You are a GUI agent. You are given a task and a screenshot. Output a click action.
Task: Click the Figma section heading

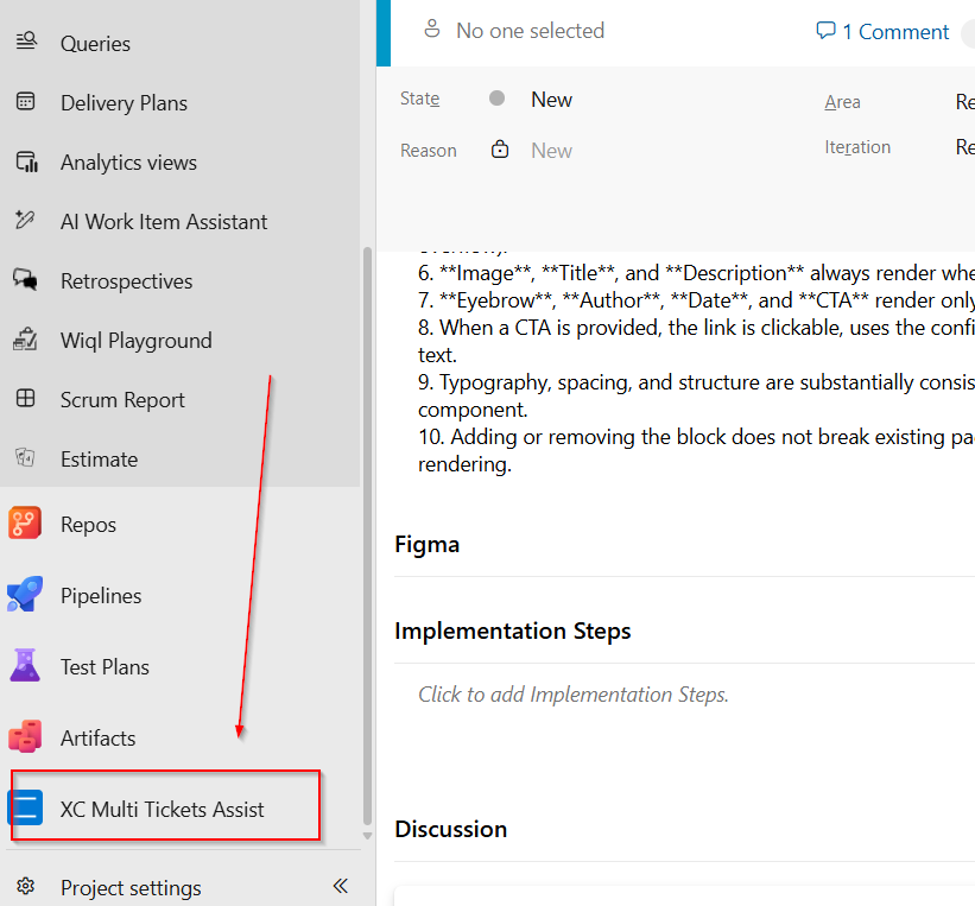coord(427,544)
